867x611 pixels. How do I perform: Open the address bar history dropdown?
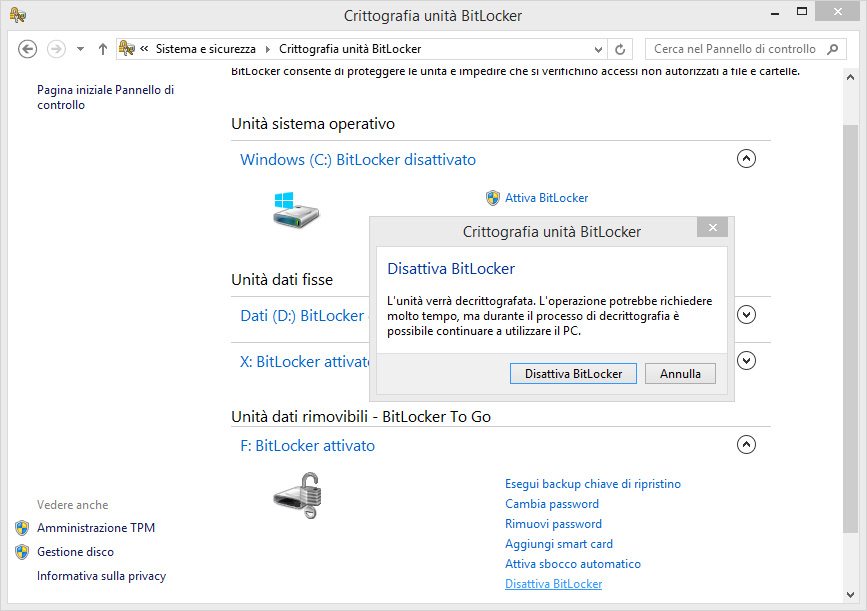pos(598,49)
